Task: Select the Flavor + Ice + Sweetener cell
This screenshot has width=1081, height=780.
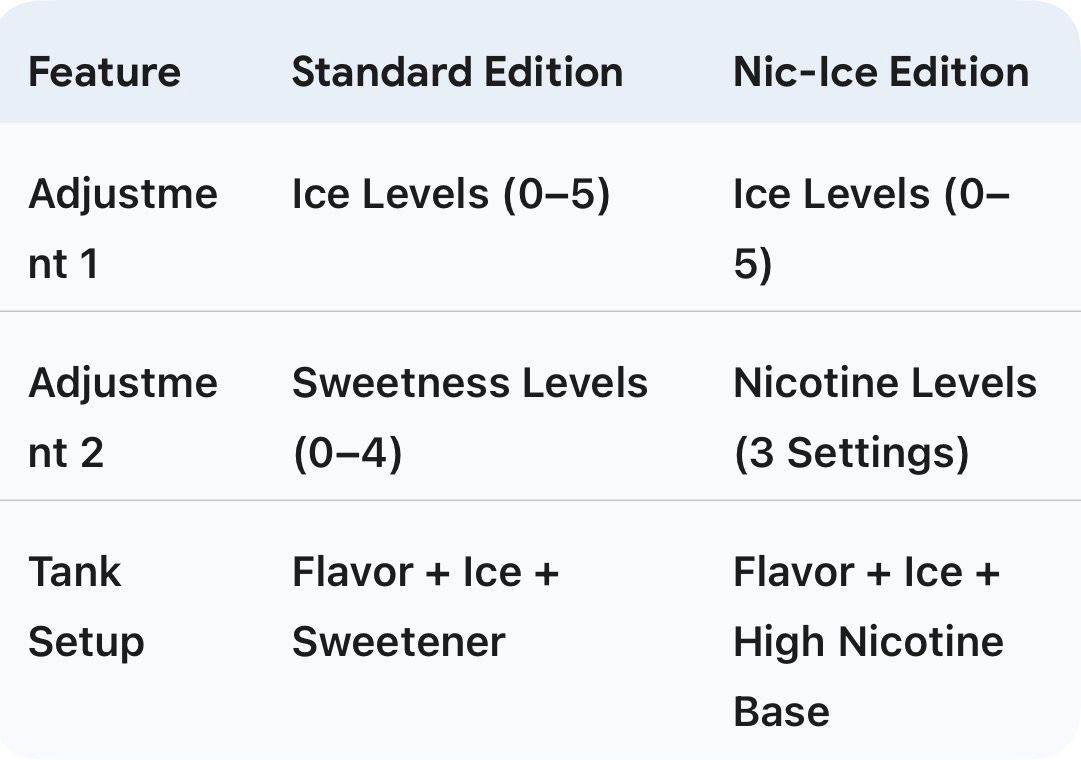Action: 425,607
